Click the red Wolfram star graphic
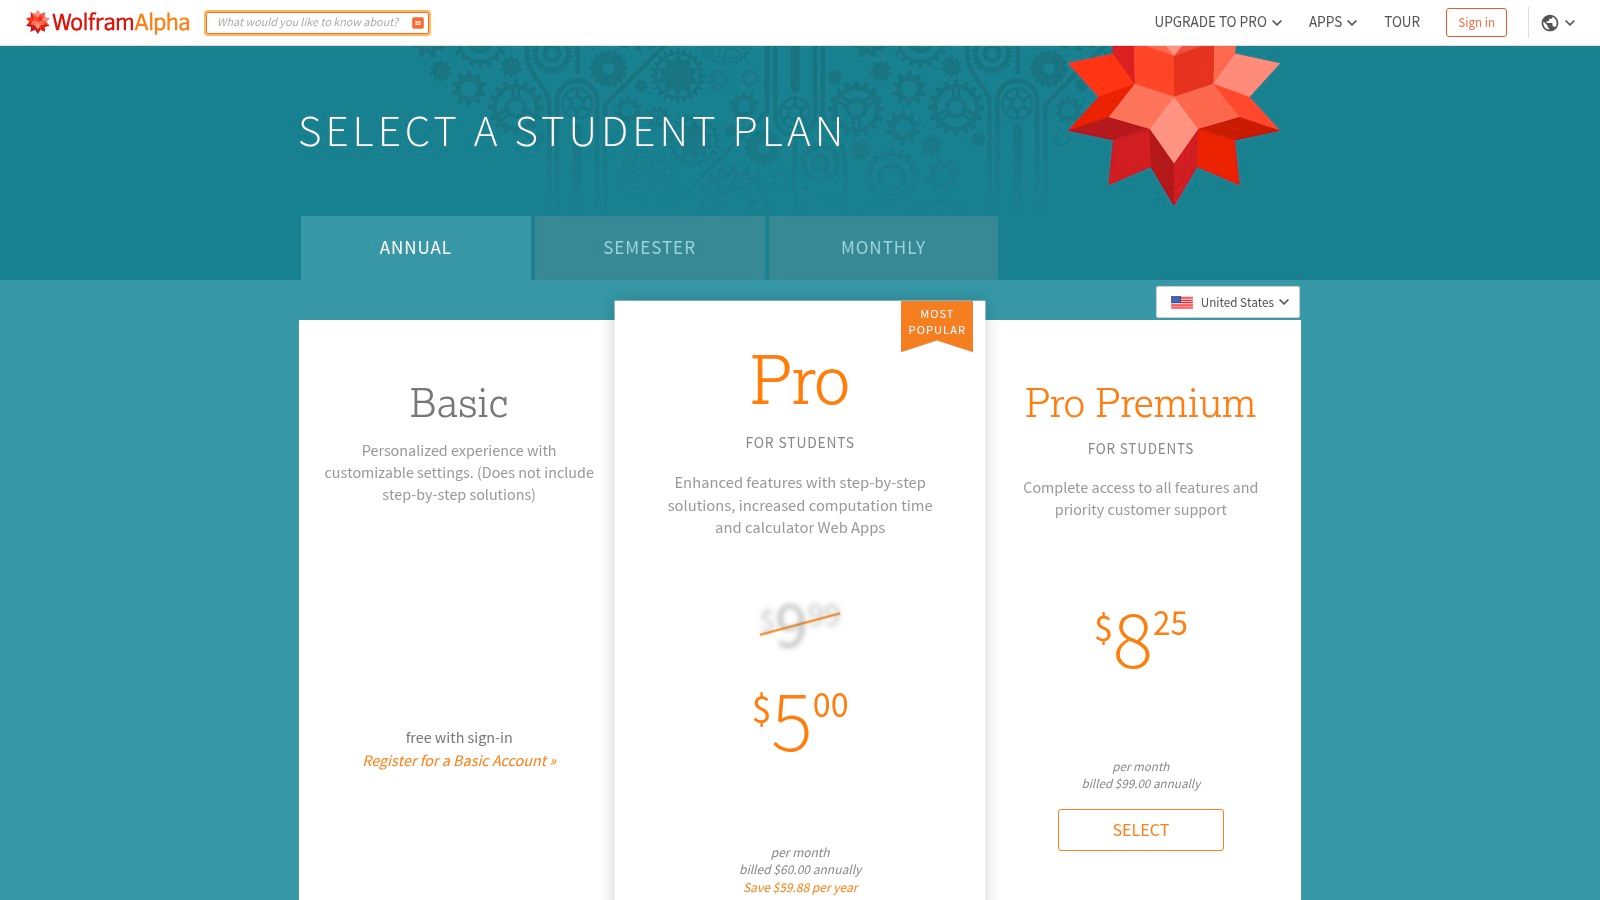 click(1173, 118)
